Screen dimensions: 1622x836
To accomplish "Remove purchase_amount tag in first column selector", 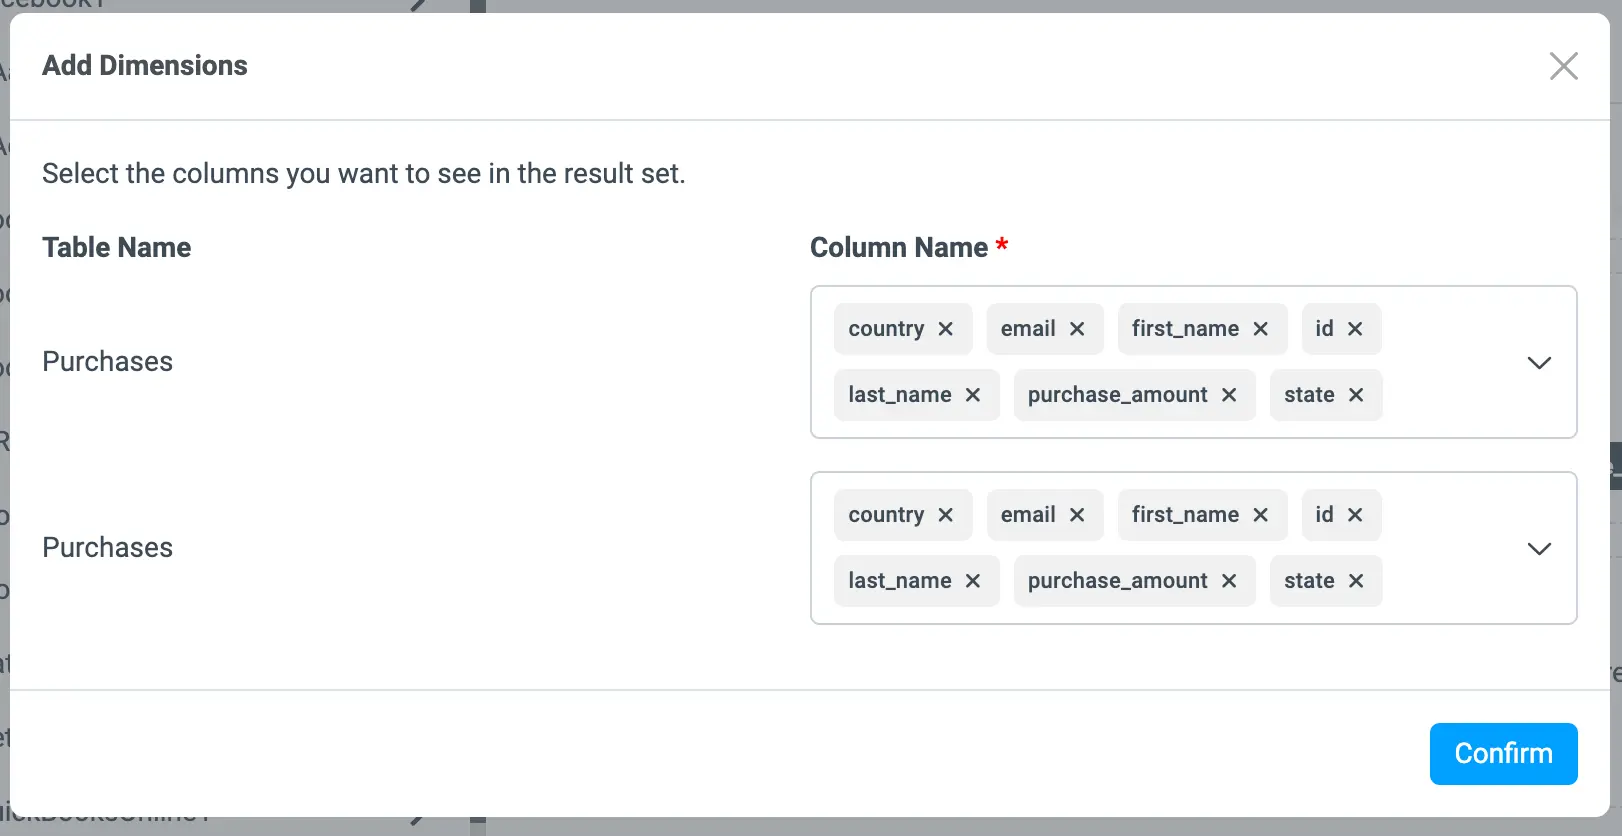I will coord(1229,395).
